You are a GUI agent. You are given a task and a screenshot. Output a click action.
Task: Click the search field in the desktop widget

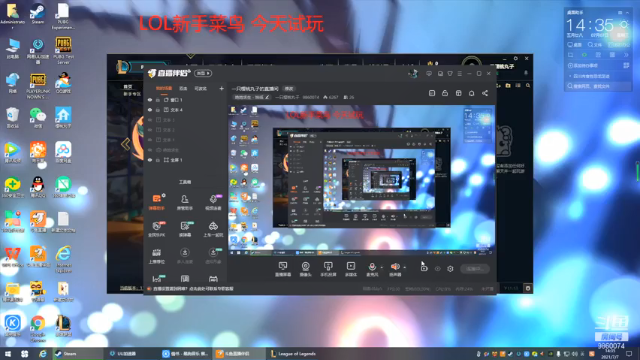coord(599,86)
